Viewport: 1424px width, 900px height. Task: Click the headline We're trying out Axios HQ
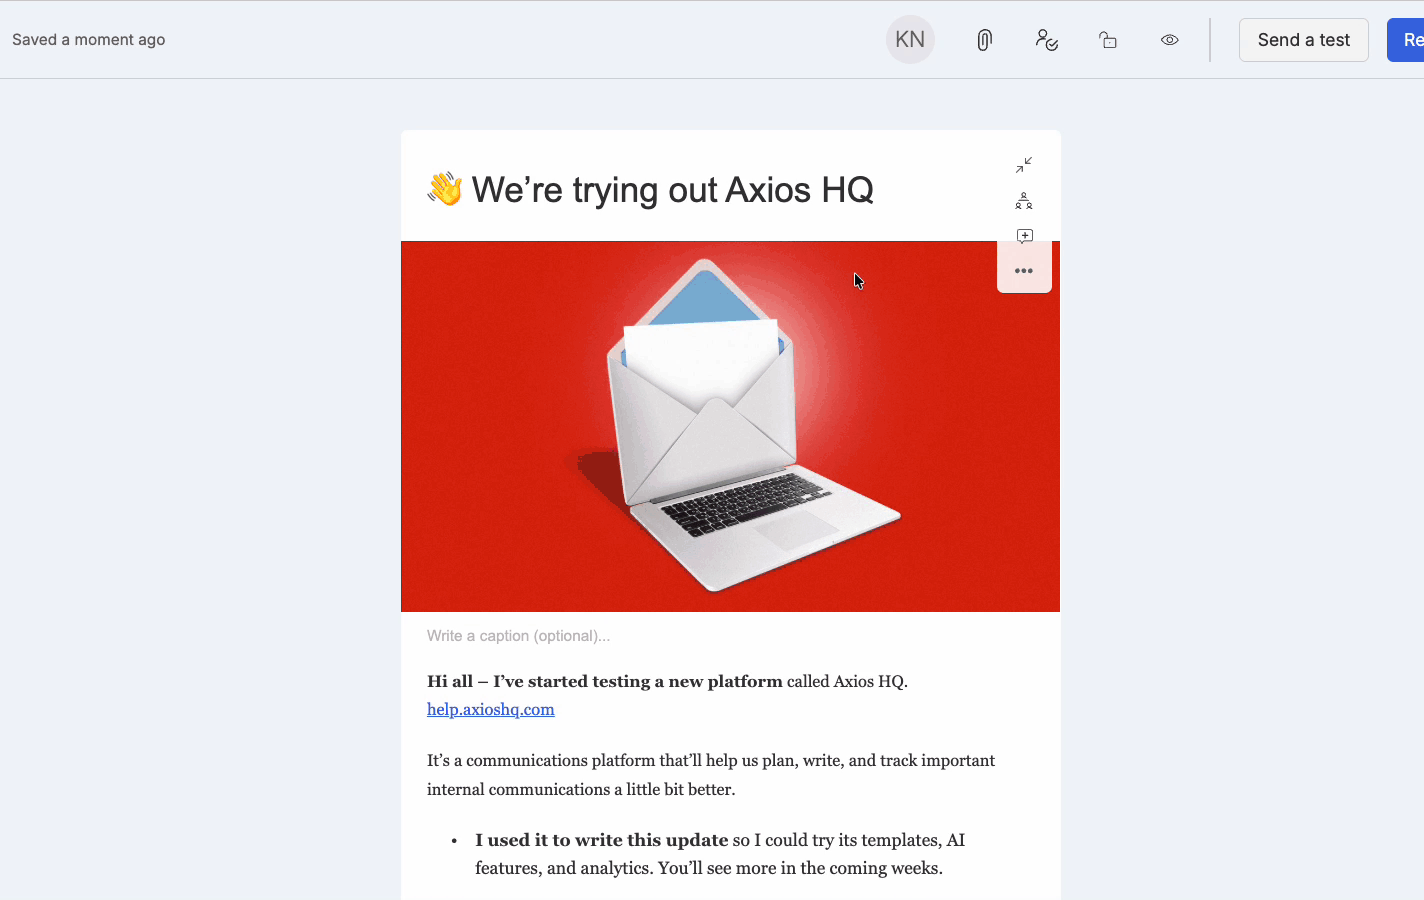[x=673, y=190]
